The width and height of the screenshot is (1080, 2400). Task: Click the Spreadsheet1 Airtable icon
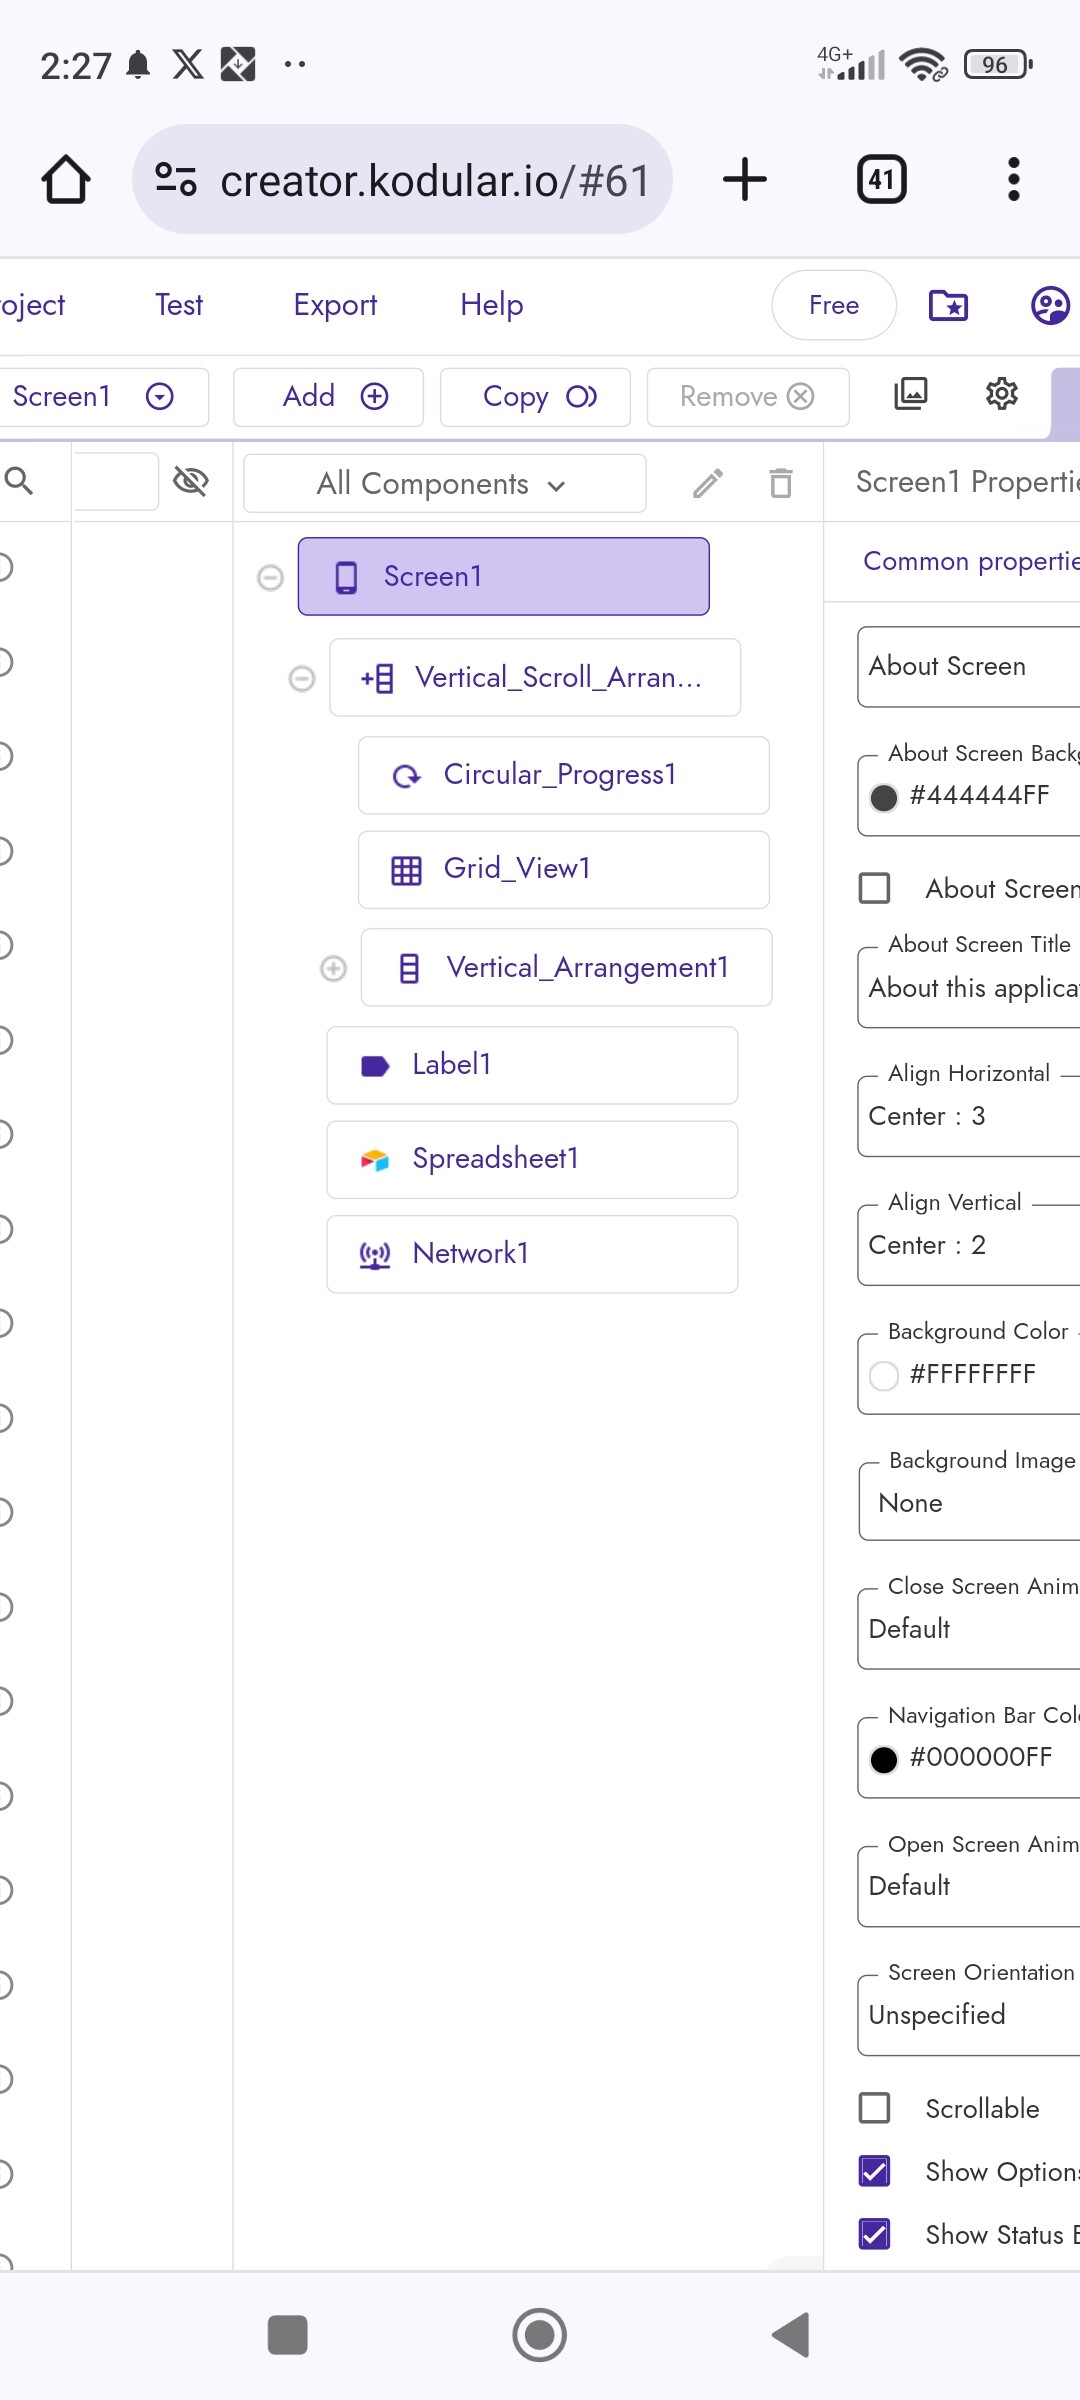375,1160
